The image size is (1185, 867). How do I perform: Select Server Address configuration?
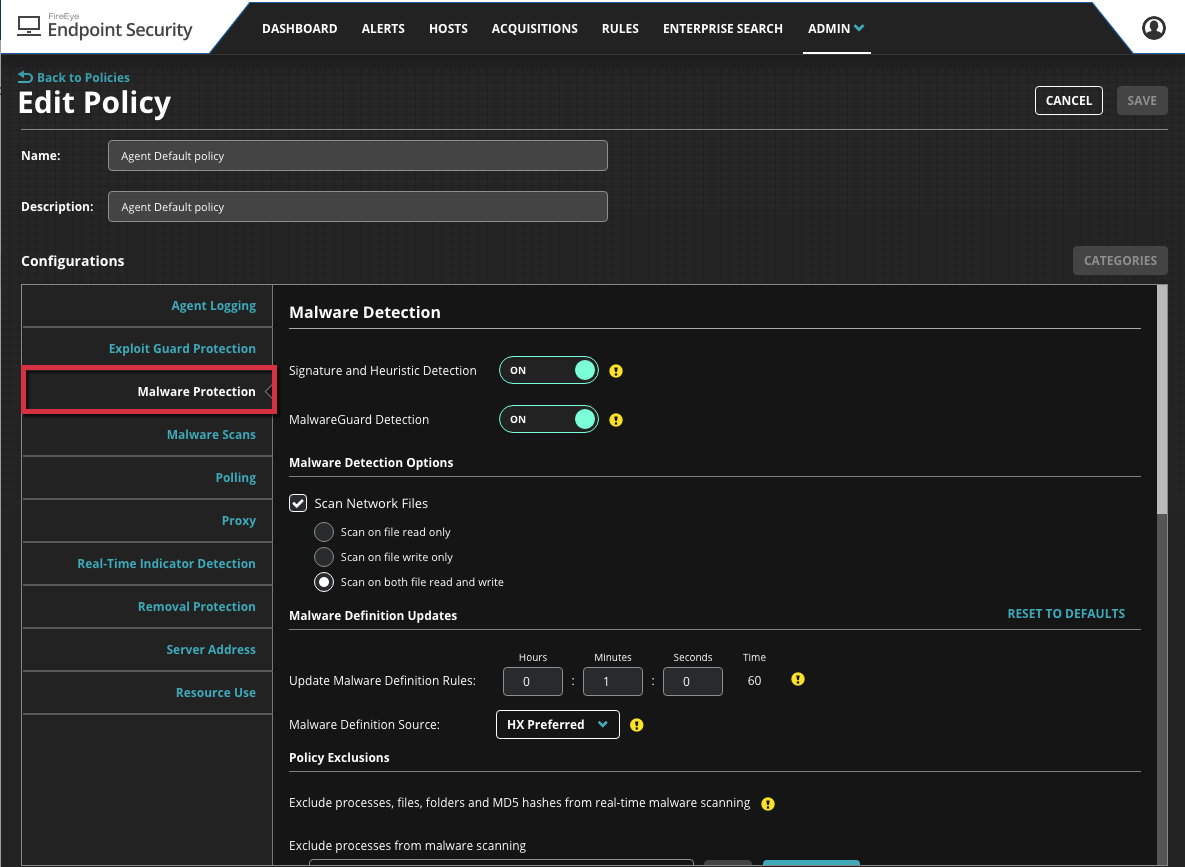click(x=147, y=650)
